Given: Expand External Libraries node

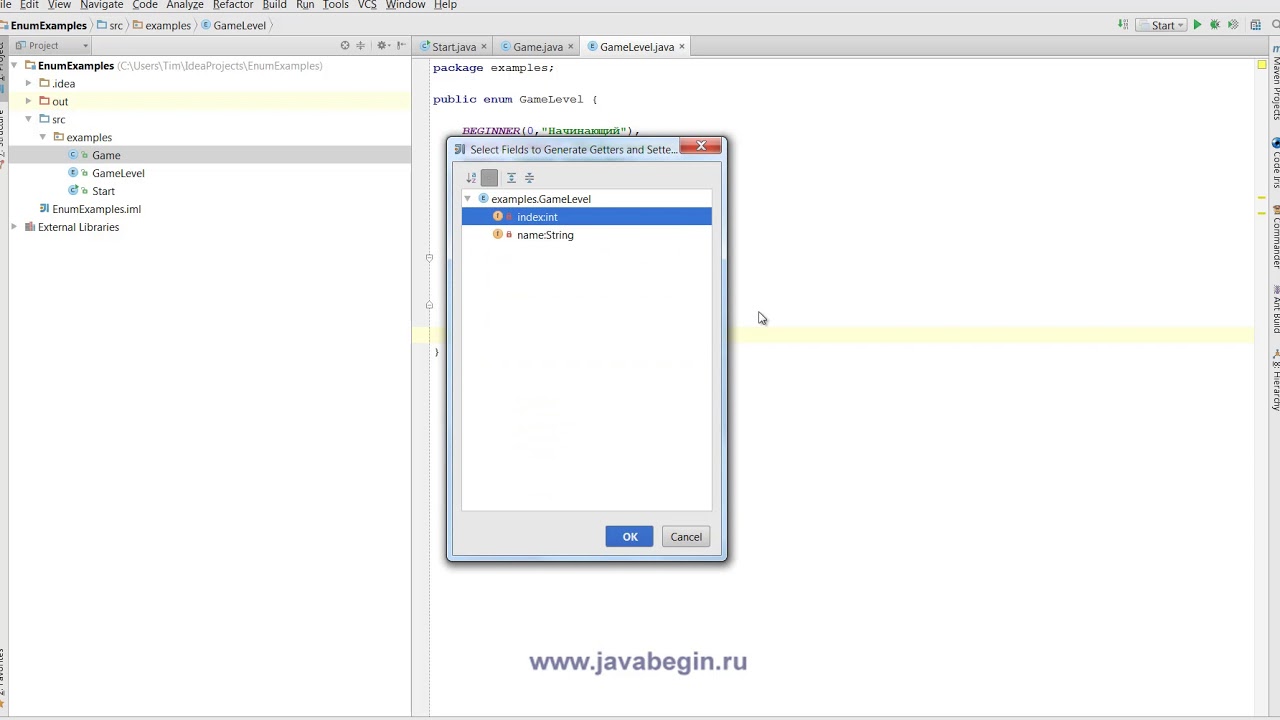Looking at the screenshot, I should (14, 228).
